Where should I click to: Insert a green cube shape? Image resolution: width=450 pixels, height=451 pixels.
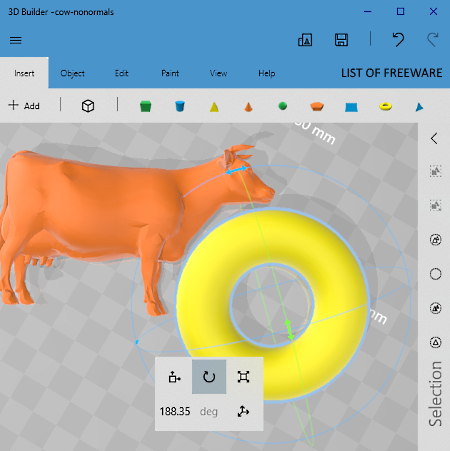[145, 106]
